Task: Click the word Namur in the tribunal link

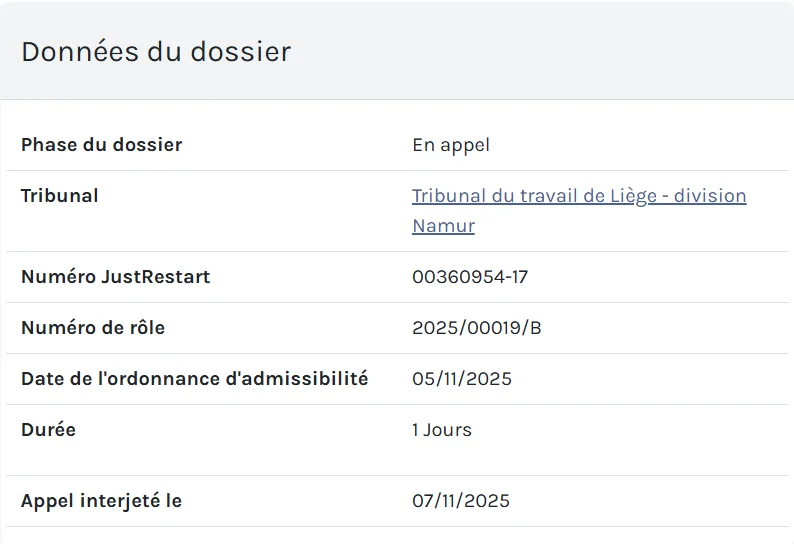Action: [x=443, y=226]
